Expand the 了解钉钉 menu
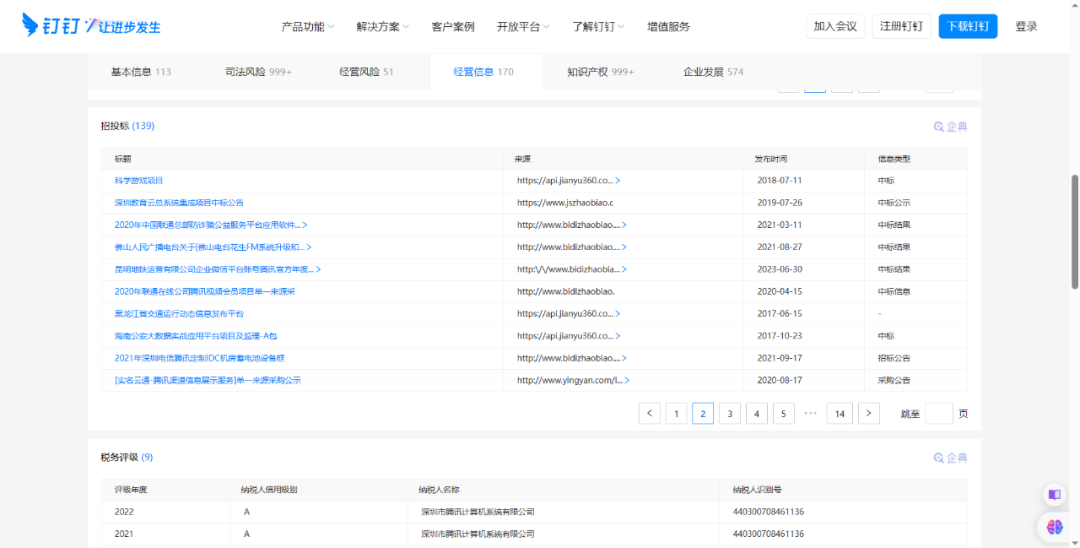The image size is (1080, 548). 598,27
